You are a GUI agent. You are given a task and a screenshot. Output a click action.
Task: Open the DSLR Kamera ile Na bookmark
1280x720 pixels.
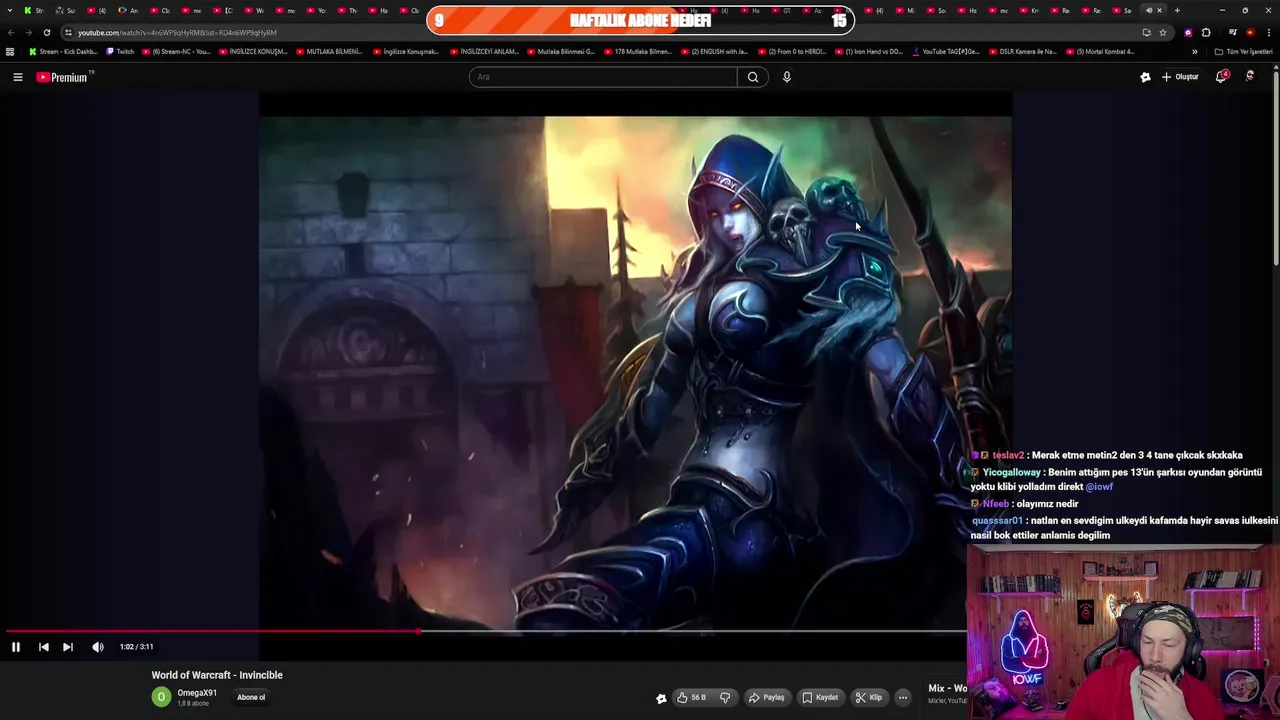(1023, 51)
